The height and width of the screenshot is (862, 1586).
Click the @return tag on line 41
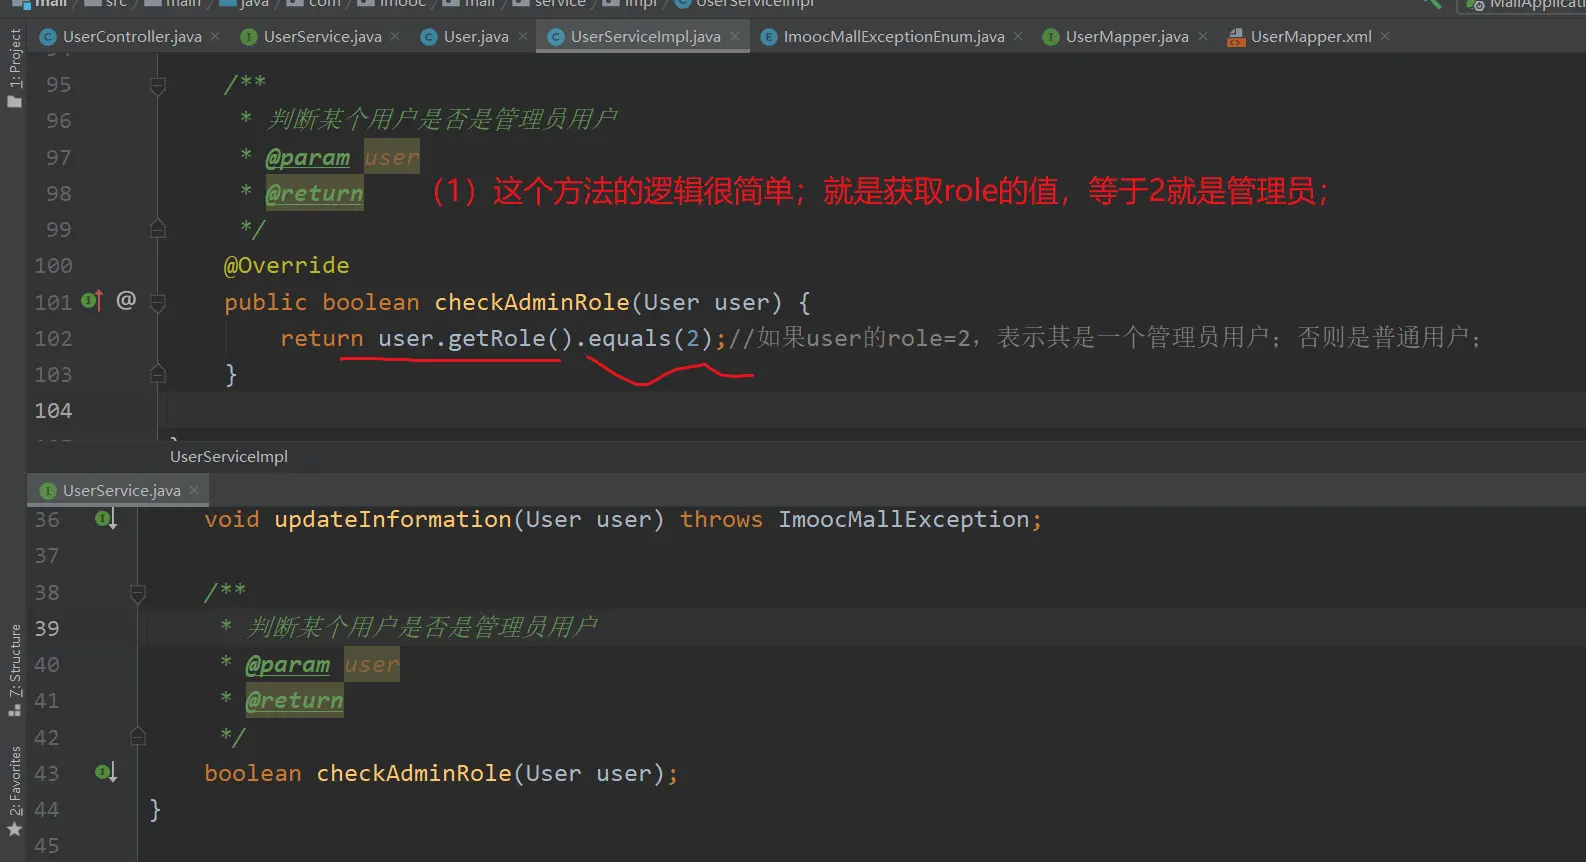[294, 701]
